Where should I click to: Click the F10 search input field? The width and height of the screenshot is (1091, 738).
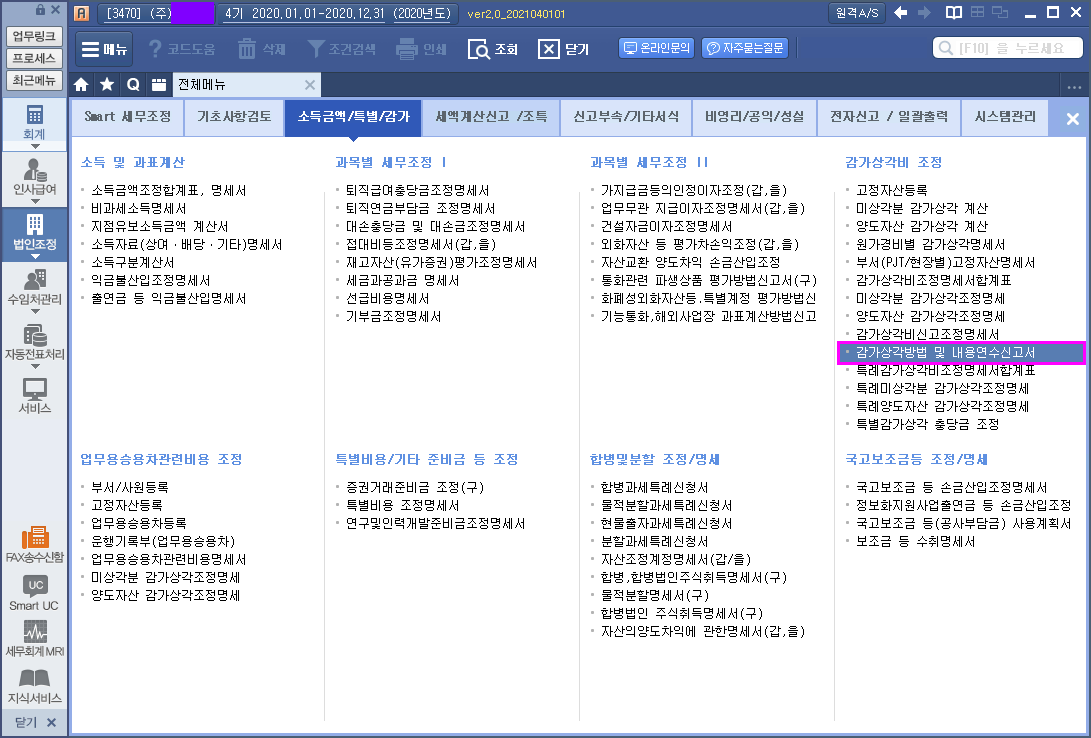coord(1005,49)
